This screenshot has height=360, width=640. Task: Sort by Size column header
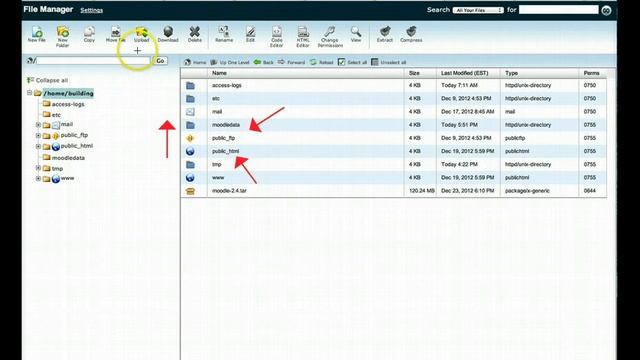click(414, 73)
